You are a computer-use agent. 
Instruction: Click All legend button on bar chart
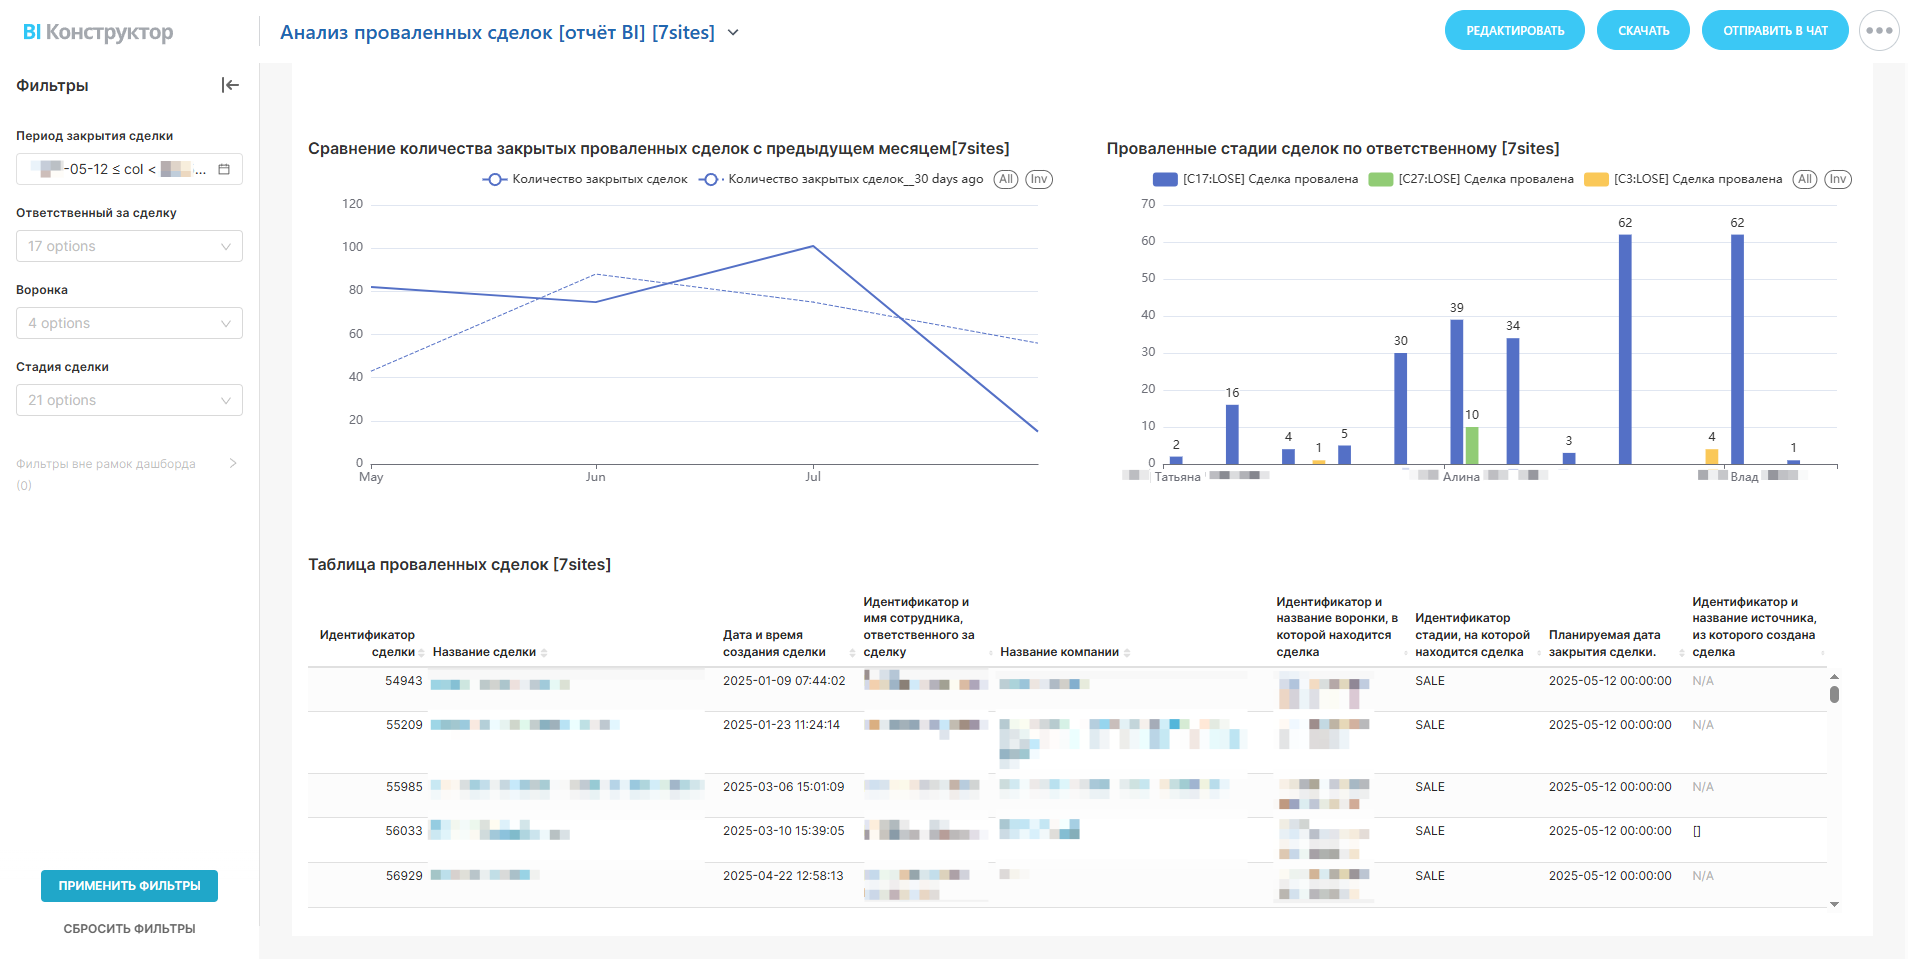[x=1804, y=179]
